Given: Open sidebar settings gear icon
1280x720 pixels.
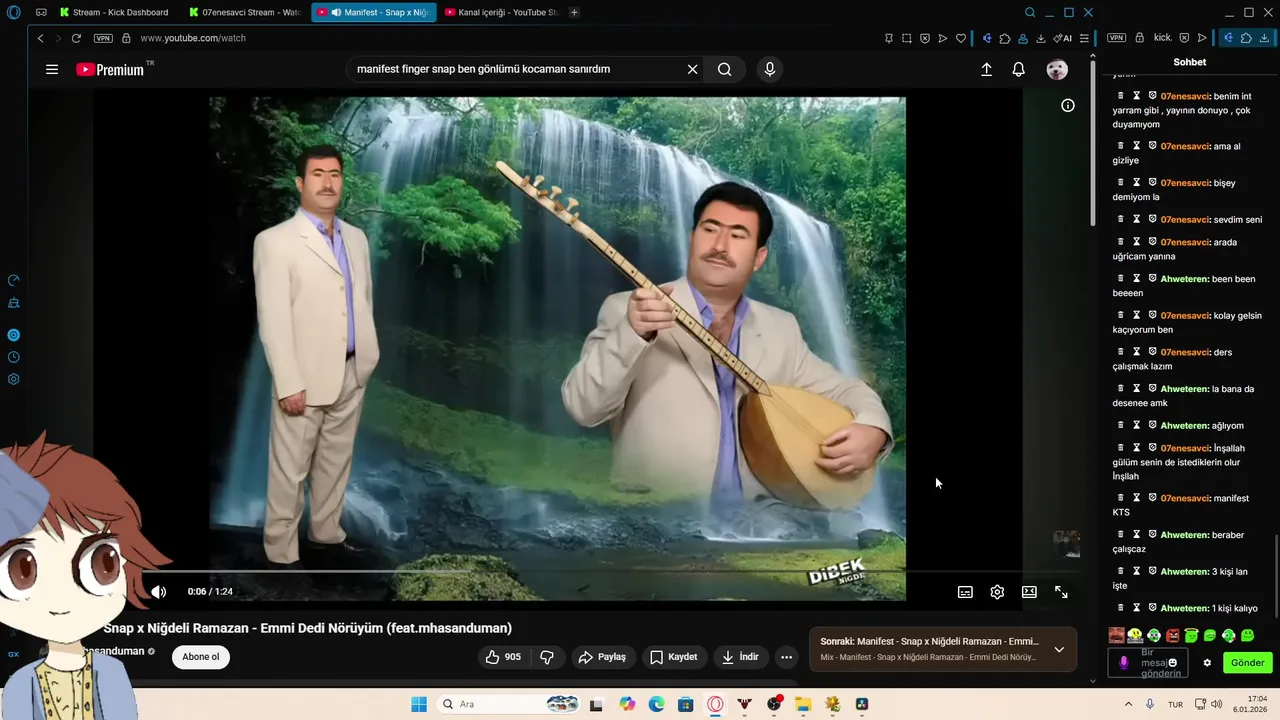Looking at the screenshot, I should point(14,379).
